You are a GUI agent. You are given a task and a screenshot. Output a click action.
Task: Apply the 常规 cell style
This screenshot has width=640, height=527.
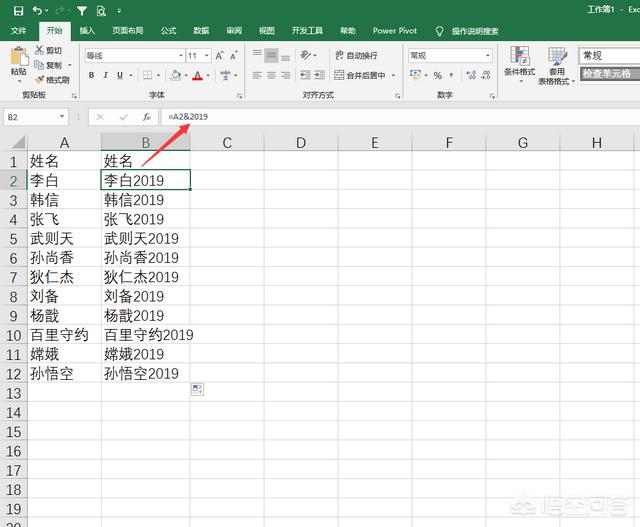(609, 56)
